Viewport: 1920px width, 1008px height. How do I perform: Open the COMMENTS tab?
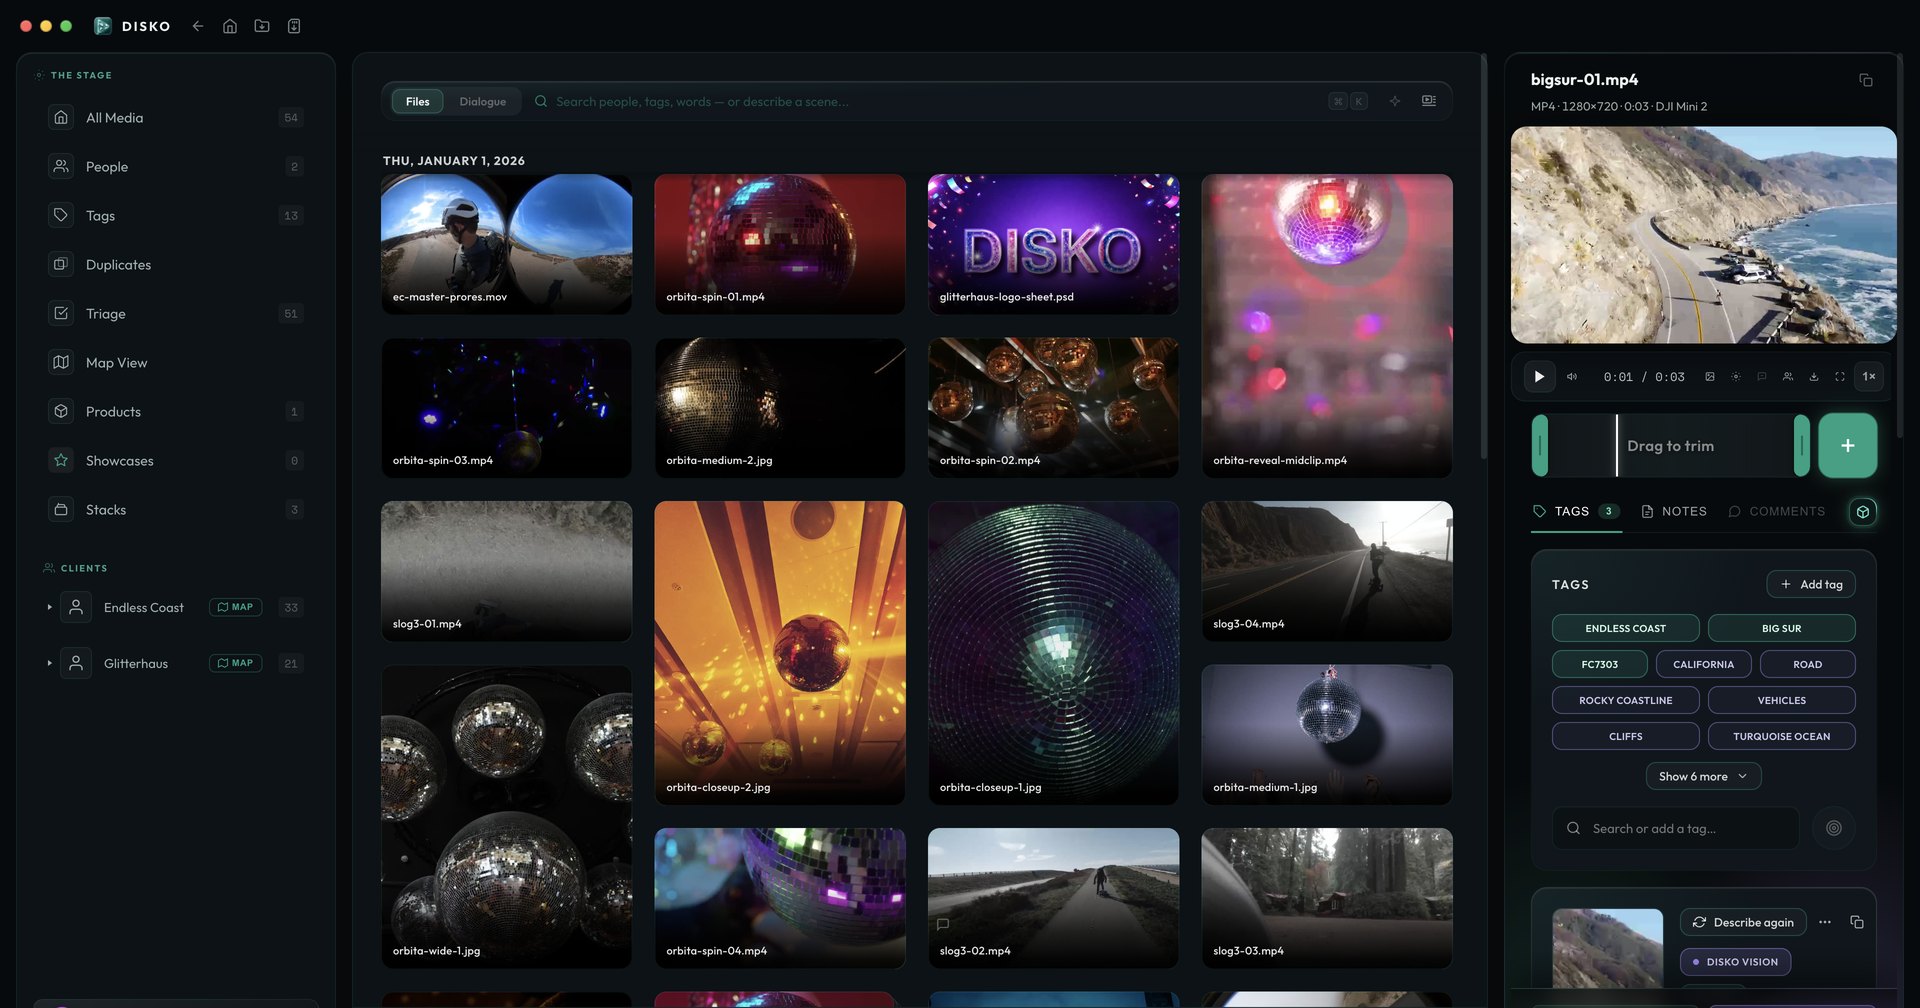(x=1776, y=511)
